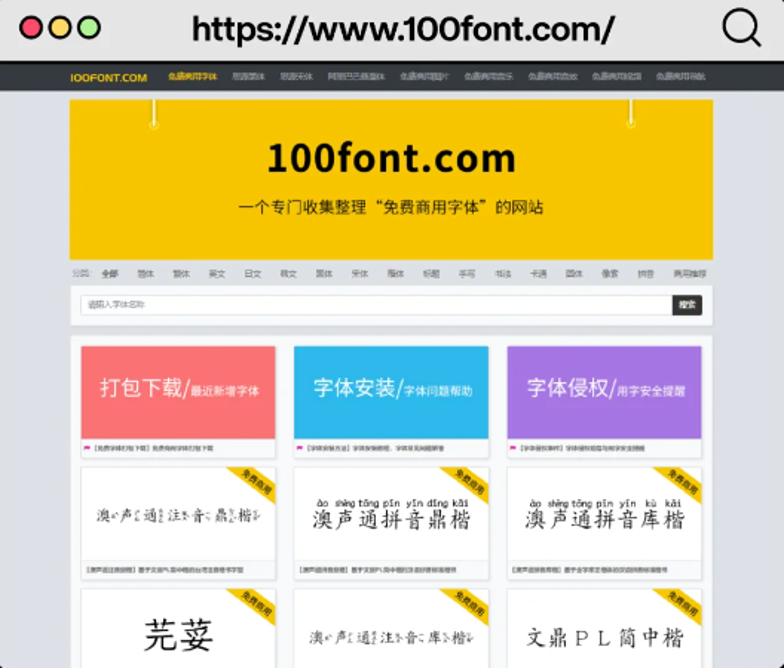Filter fonts by 韩文 category

click(x=288, y=274)
